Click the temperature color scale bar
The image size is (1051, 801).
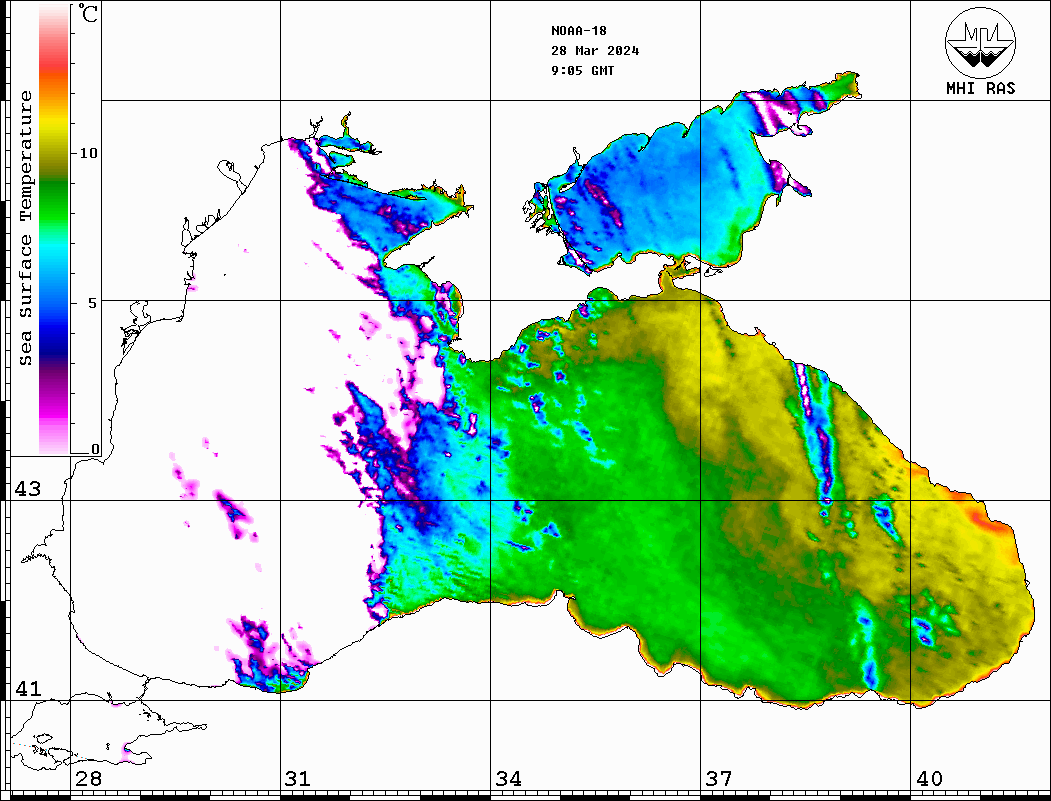click(x=54, y=229)
